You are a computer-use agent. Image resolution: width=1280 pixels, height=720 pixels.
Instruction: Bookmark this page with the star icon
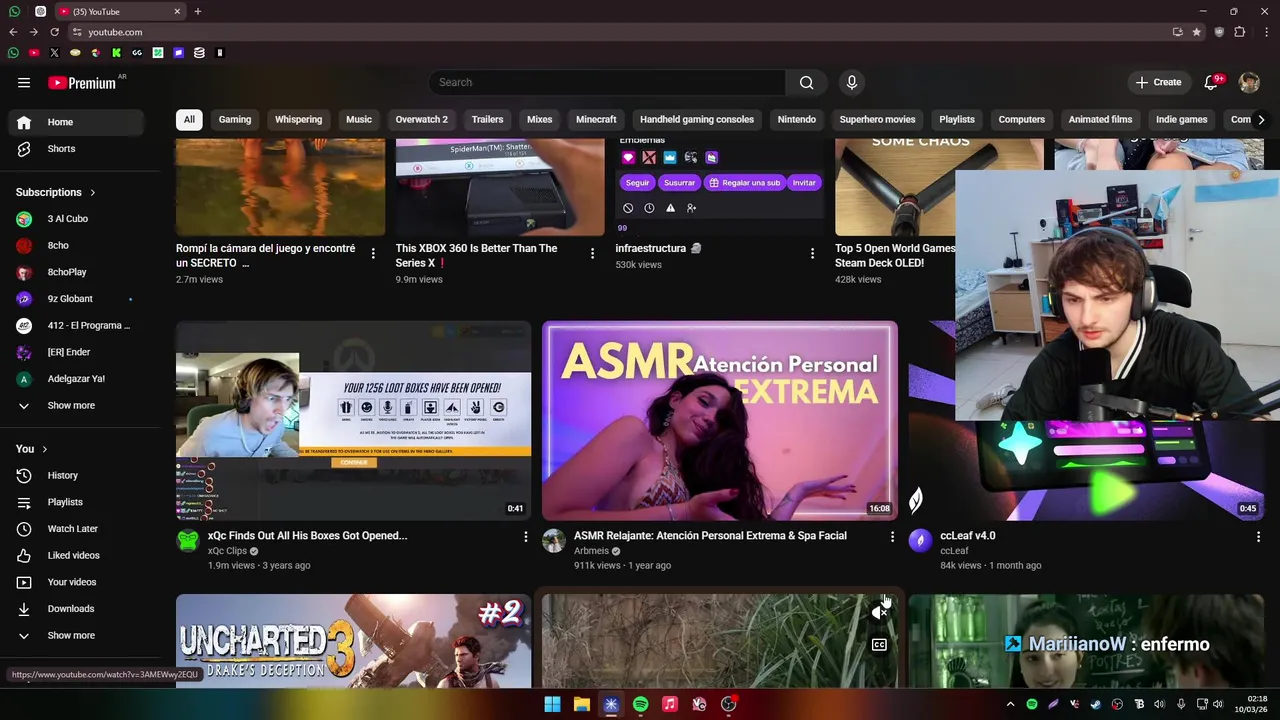(x=1196, y=32)
